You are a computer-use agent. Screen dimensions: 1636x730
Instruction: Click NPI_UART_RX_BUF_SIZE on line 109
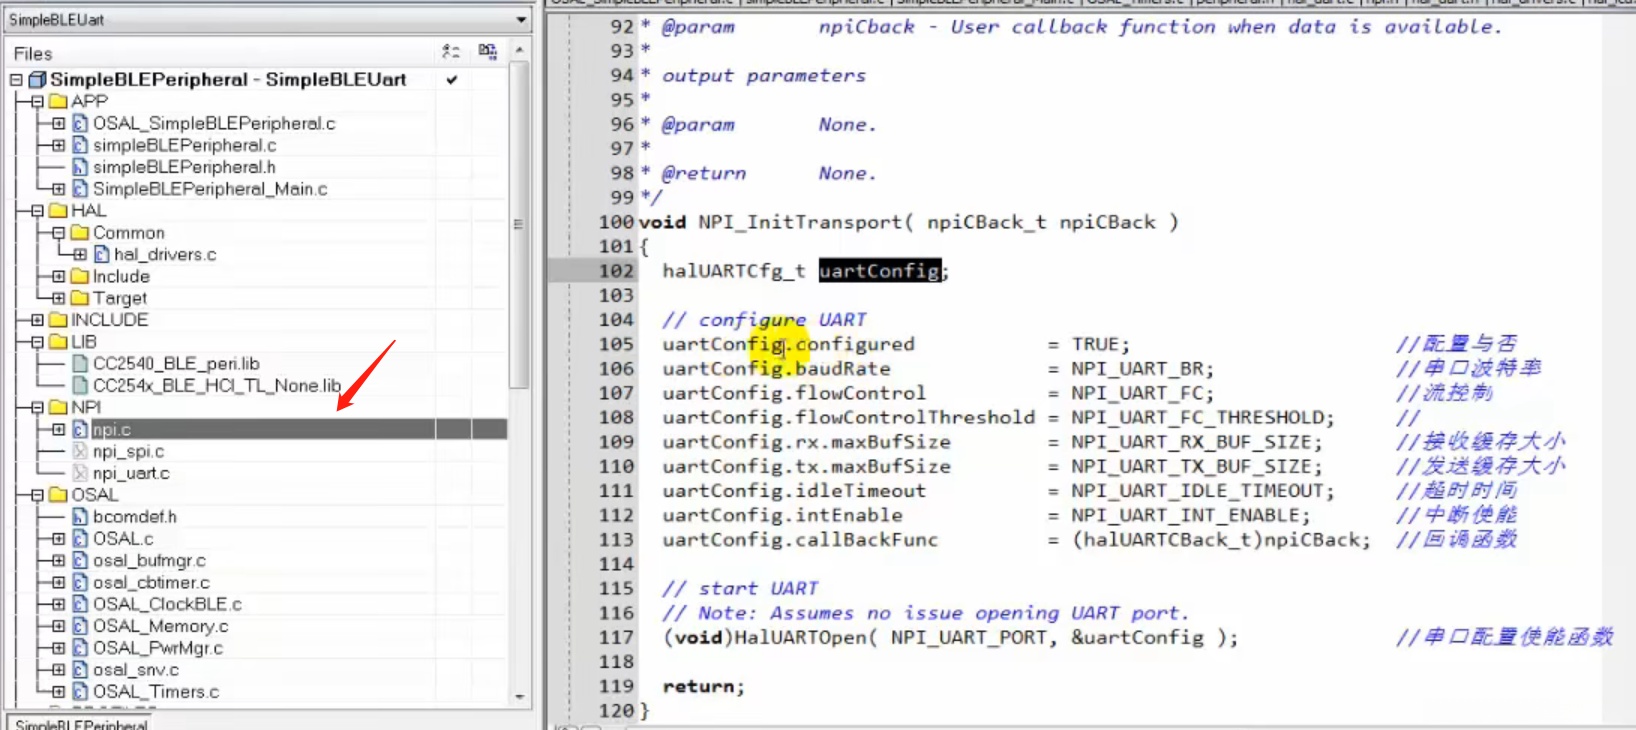[1191, 442]
